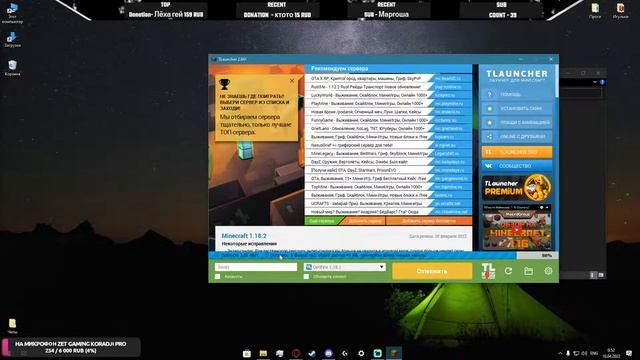
Task: Click the download progress bar
Action: coord(383,256)
